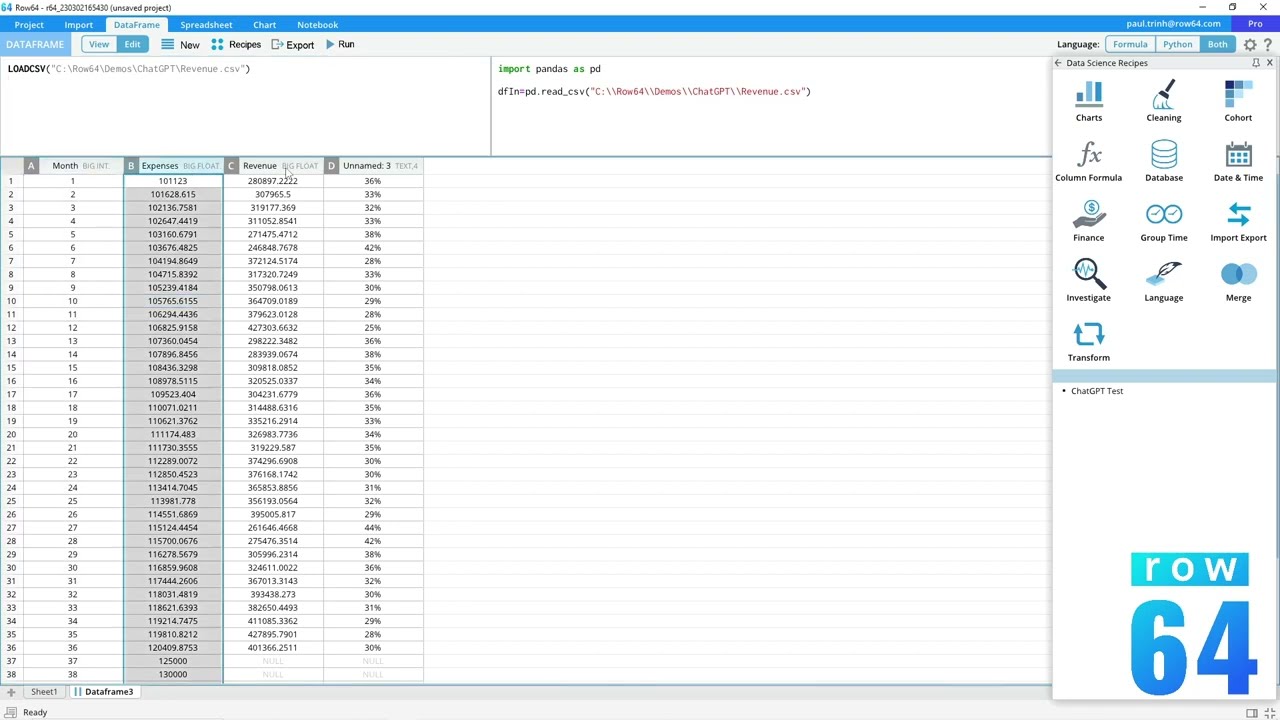
Task: Select Expenses cell 110071.0211
Action: [x=173, y=408]
